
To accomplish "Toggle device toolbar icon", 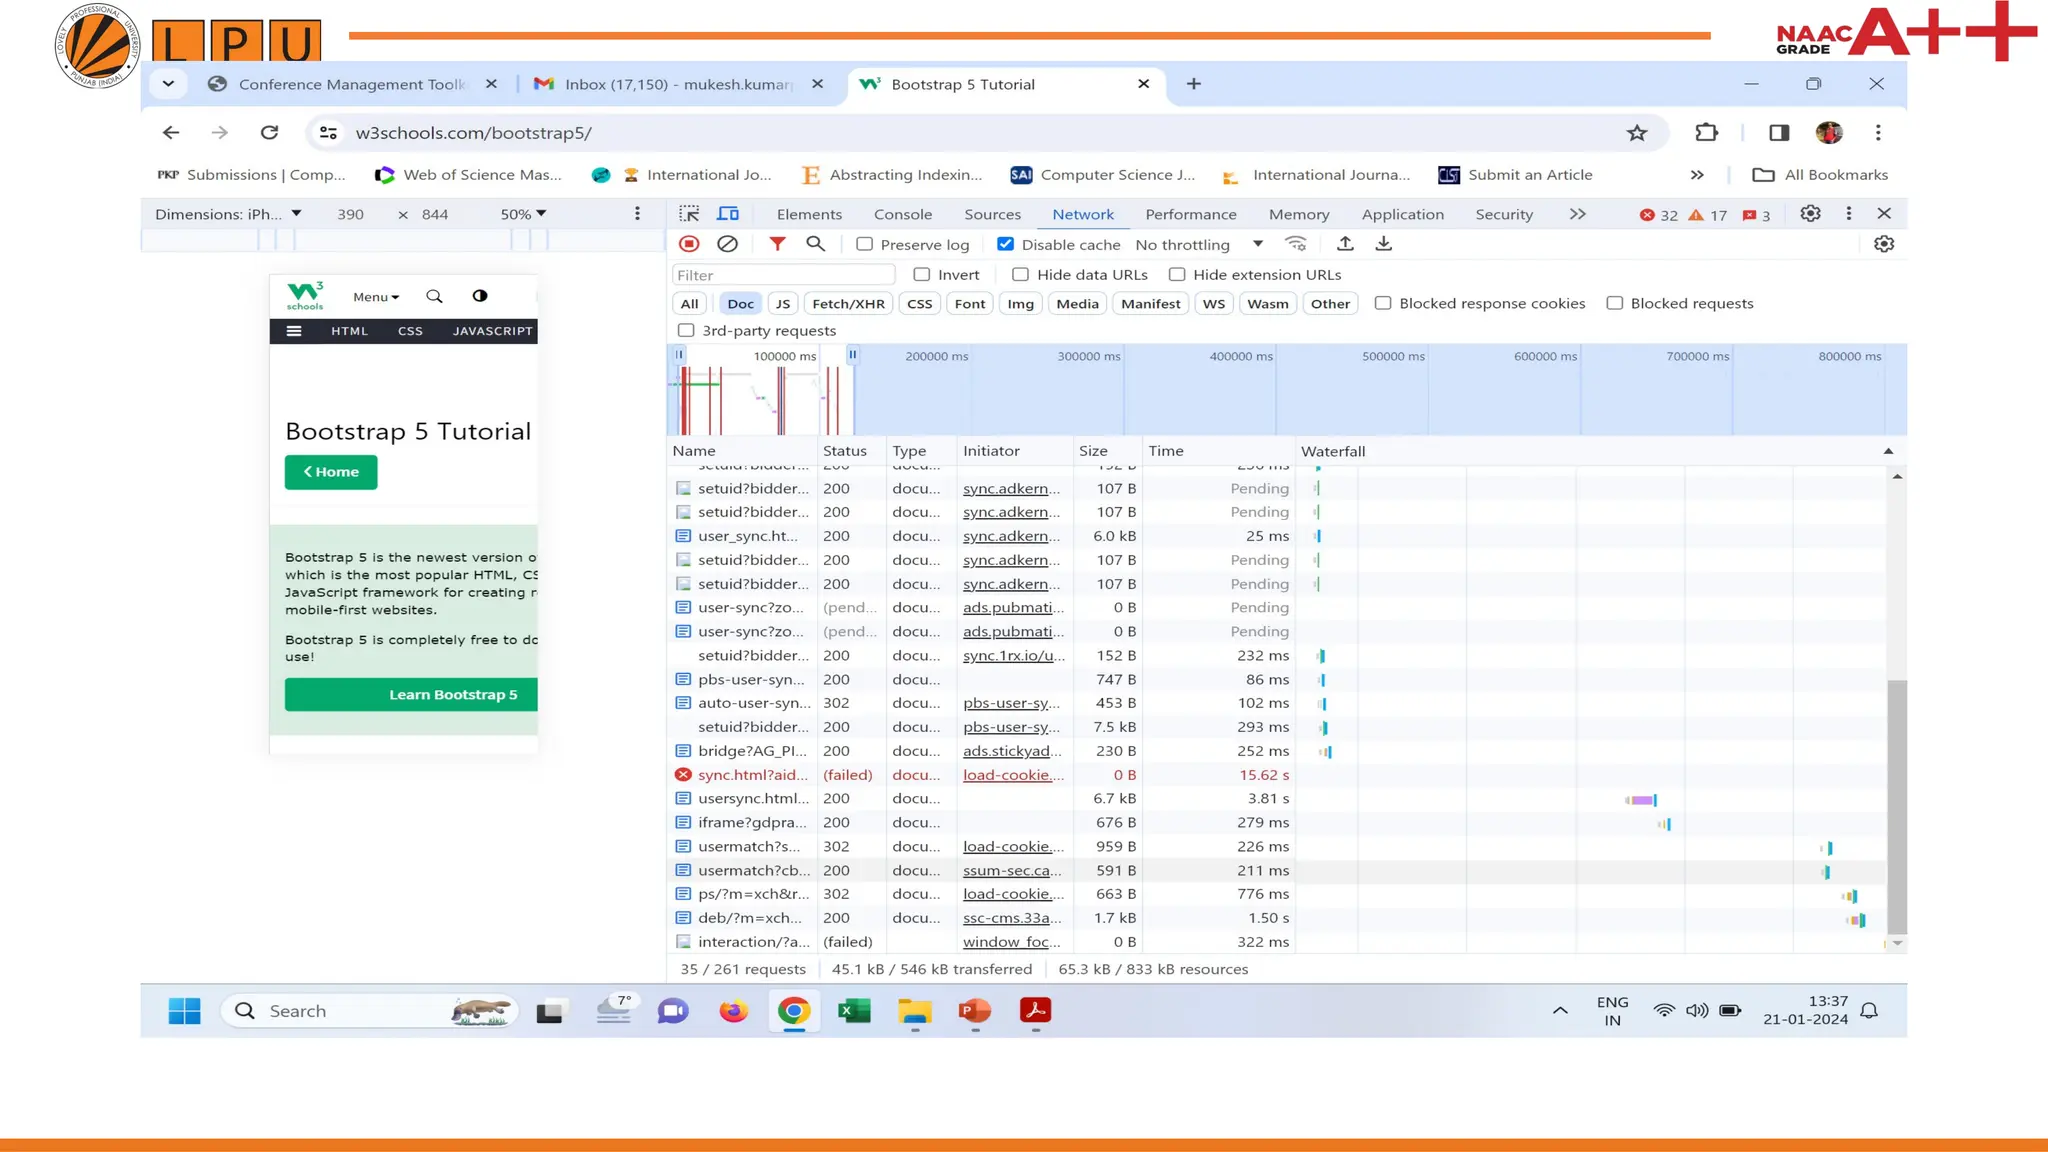I will [728, 214].
